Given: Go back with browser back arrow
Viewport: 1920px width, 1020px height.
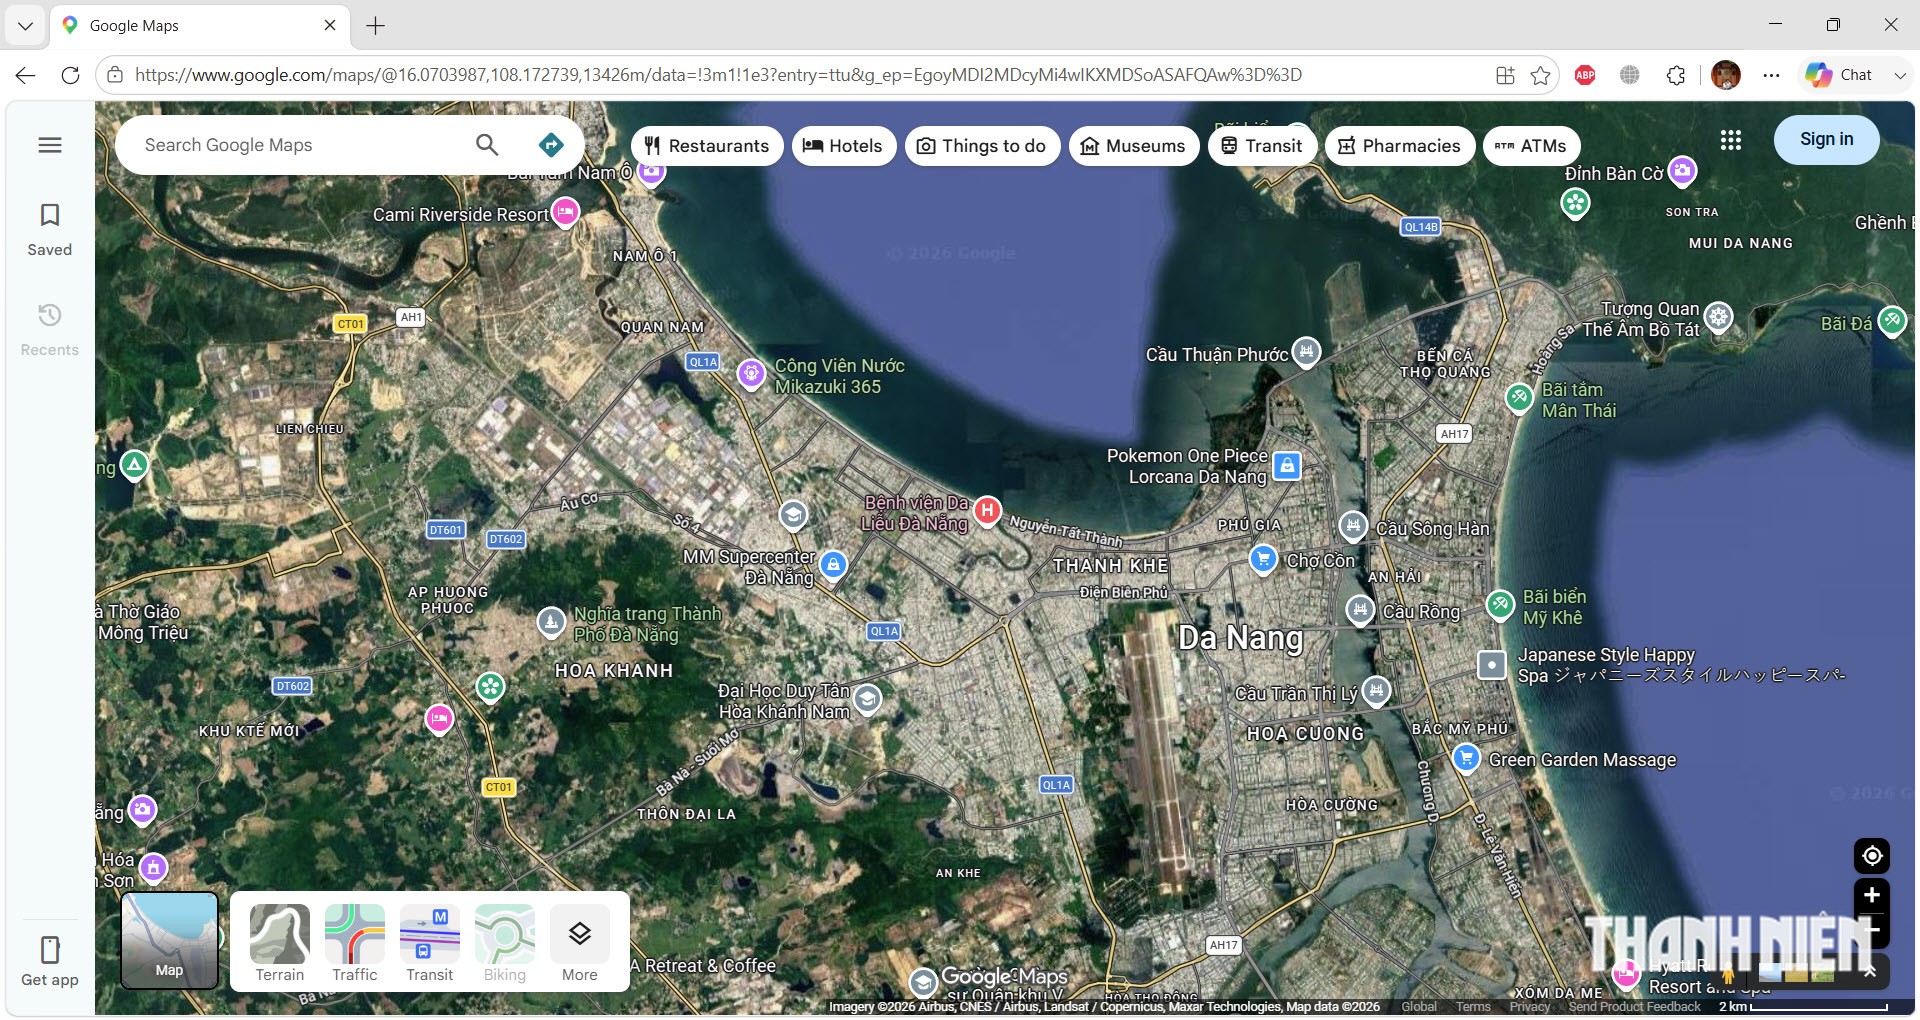Looking at the screenshot, I should click(x=26, y=75).
